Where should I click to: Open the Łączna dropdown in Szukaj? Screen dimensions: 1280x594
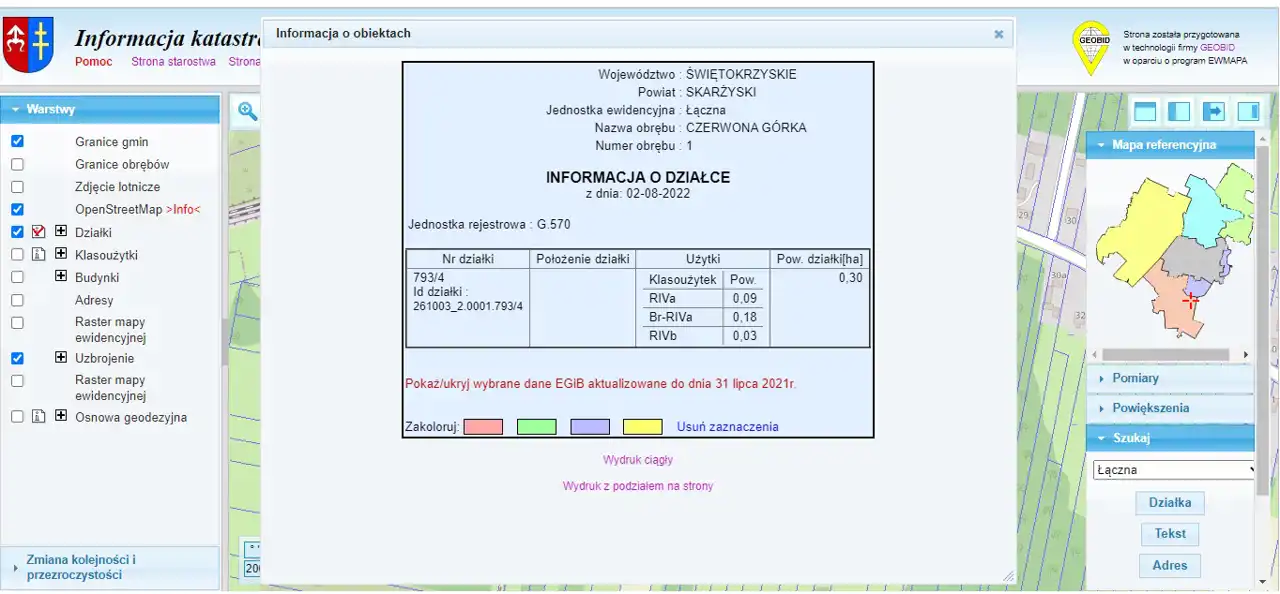[x=1174, y=470]
